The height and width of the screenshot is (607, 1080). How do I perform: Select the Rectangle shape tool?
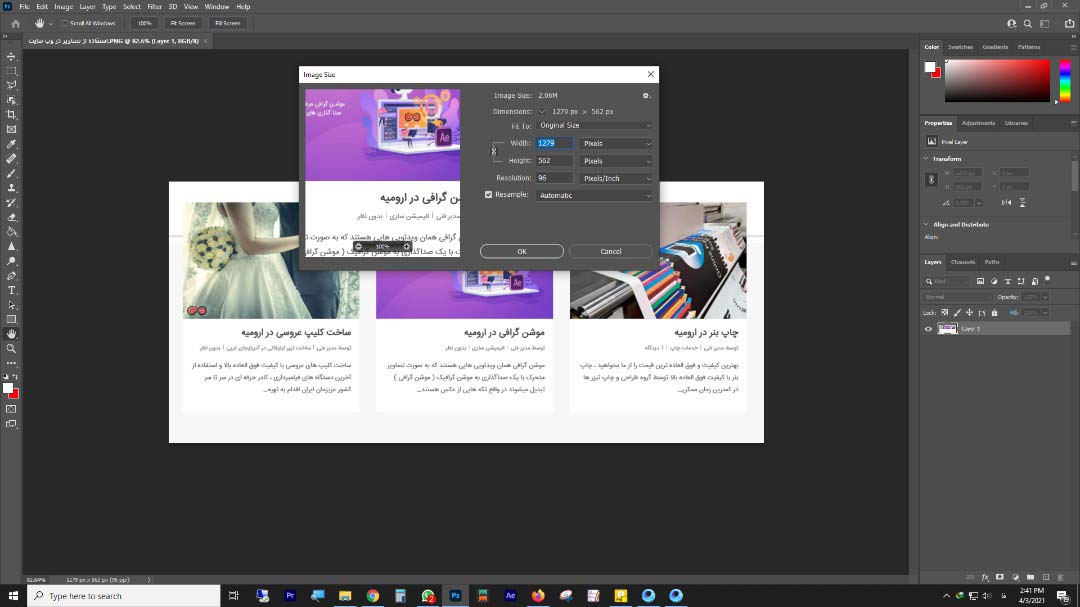11,319
